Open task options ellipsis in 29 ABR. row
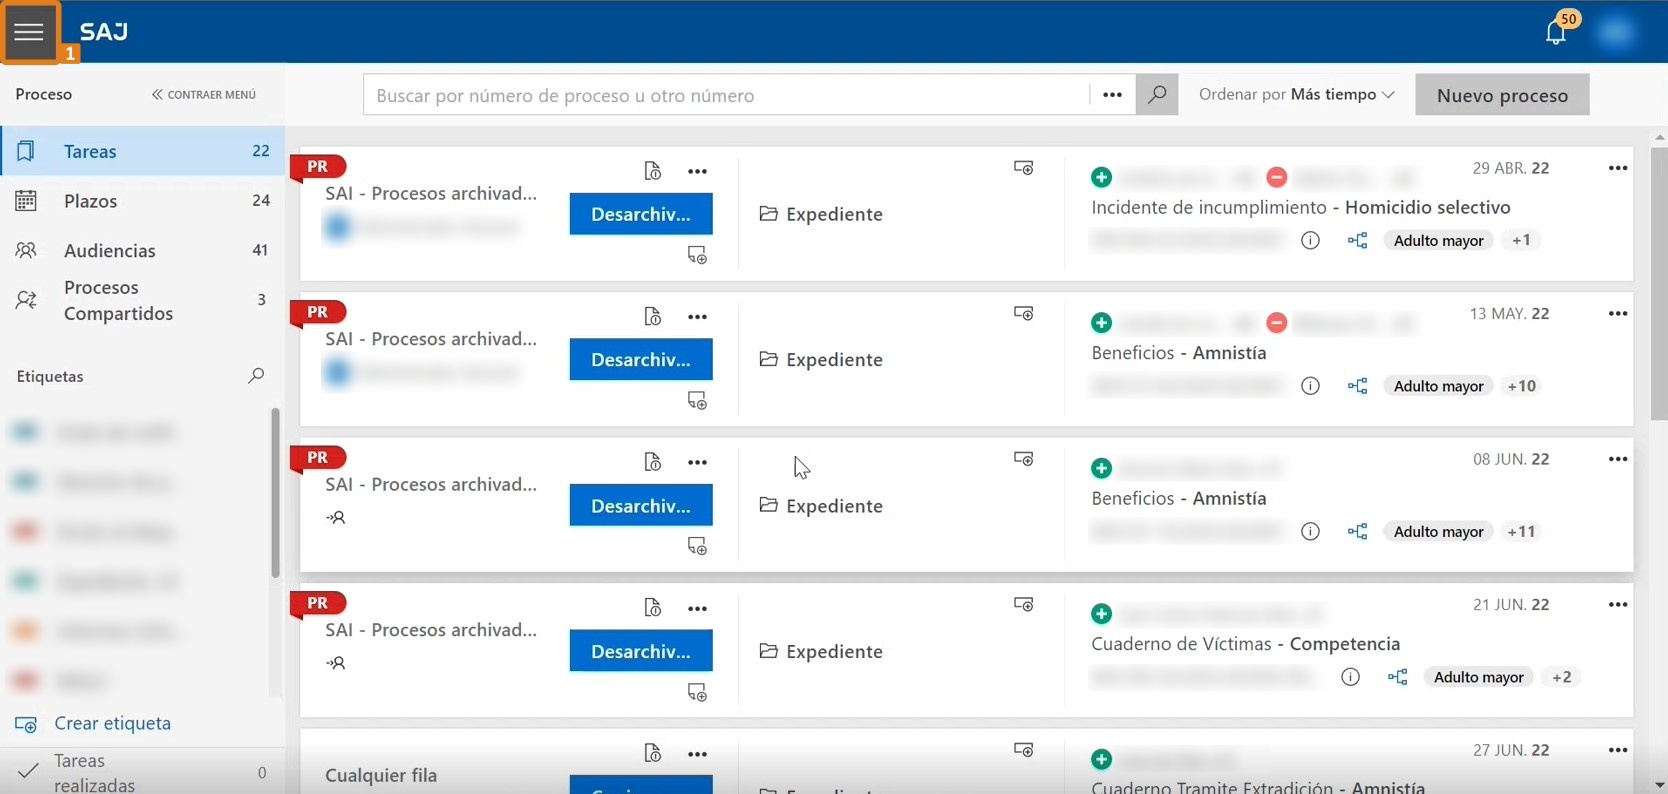This screenshot has width=1668, height=794. (697, 171)
